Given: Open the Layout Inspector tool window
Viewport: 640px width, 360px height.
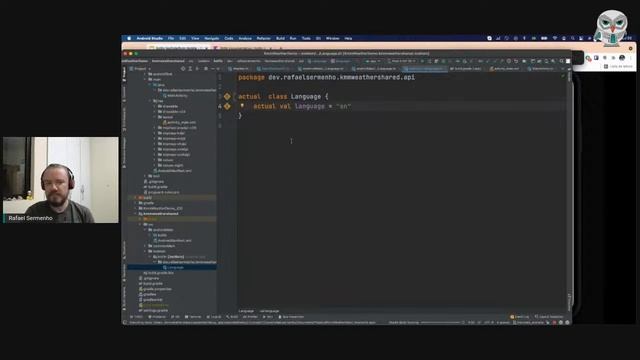Looking at the screenshot, I should click(x=549, y=317).
